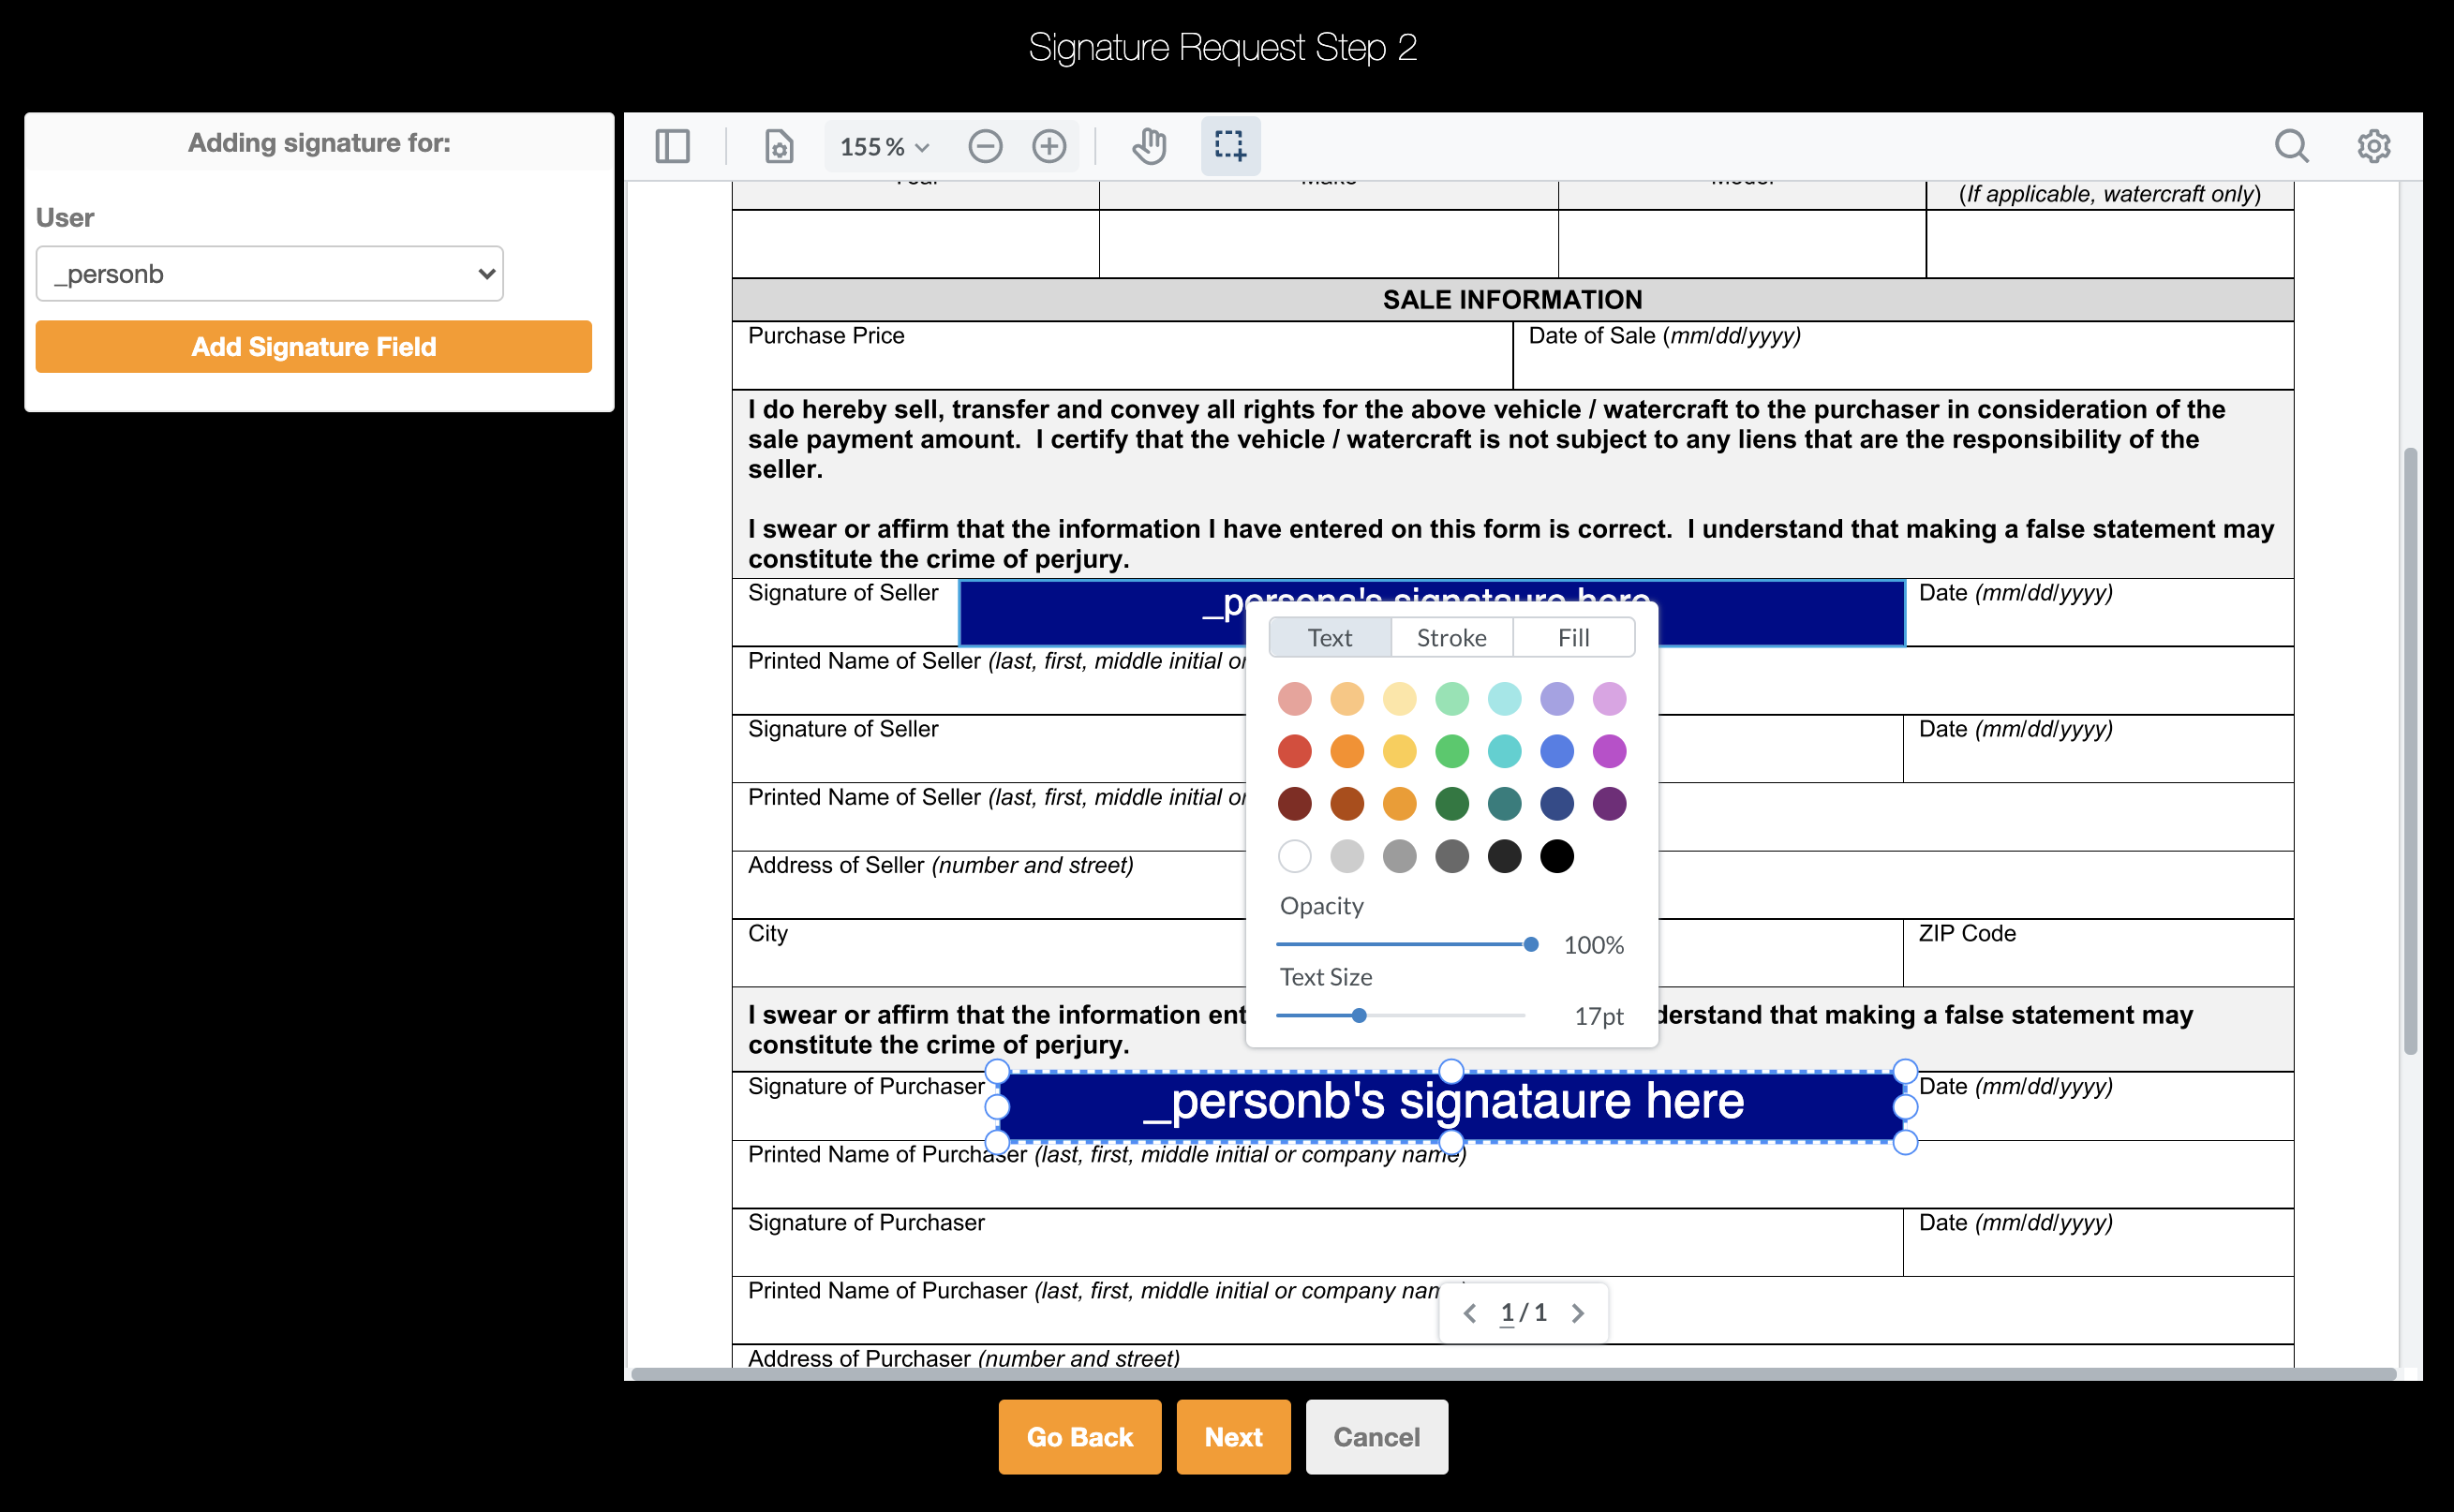
Task: Pick the light orange color swatch
Action: (x=1347, y=699)
